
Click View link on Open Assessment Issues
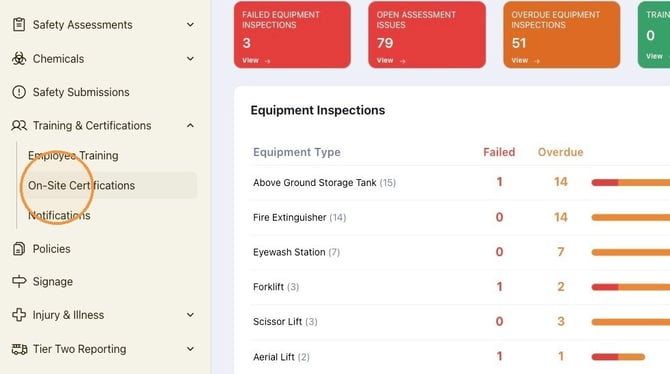(x=391, y=61)
